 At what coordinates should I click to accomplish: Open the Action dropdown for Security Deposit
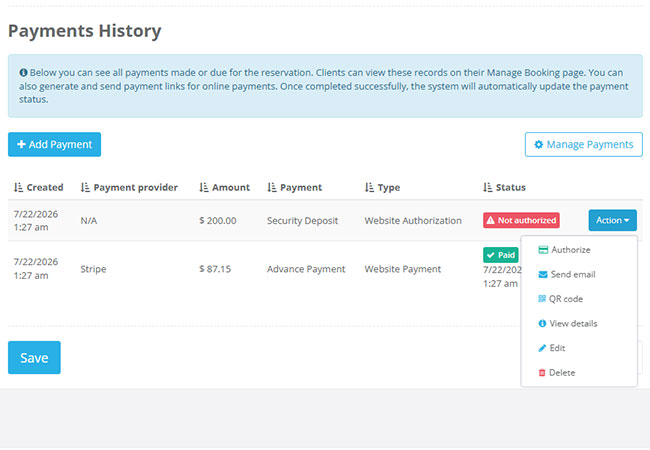click(612, 220)
